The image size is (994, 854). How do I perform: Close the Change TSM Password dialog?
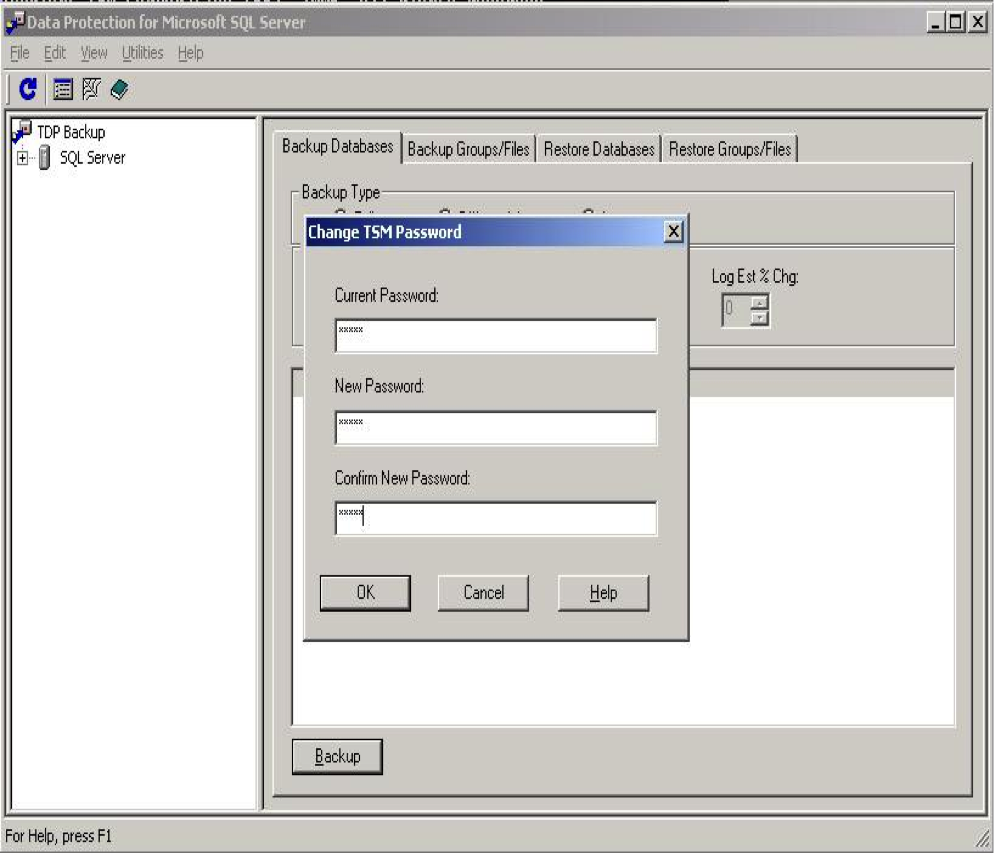[x=674, y=231]
